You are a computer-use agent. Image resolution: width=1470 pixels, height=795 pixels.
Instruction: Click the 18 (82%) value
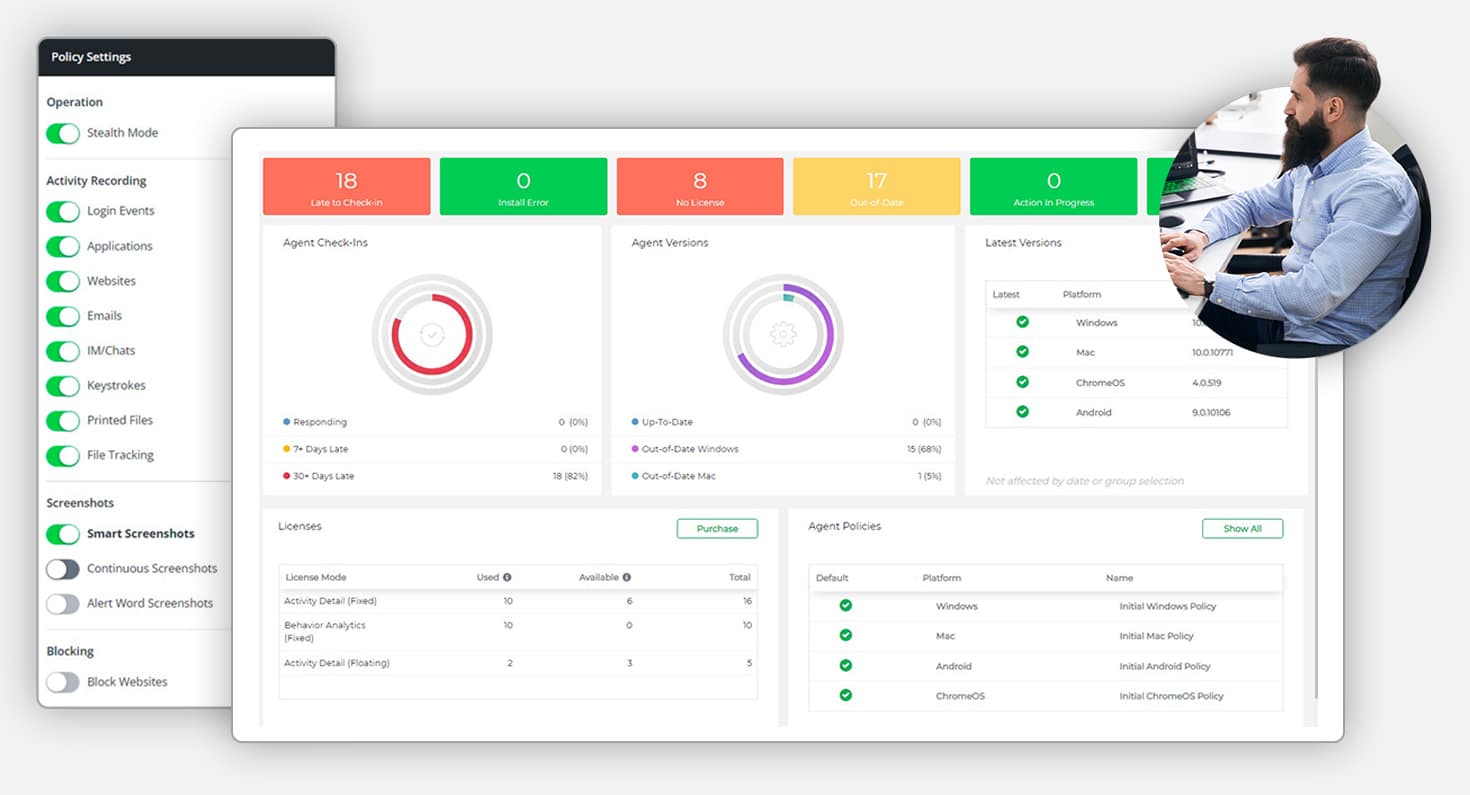[570, 476]
